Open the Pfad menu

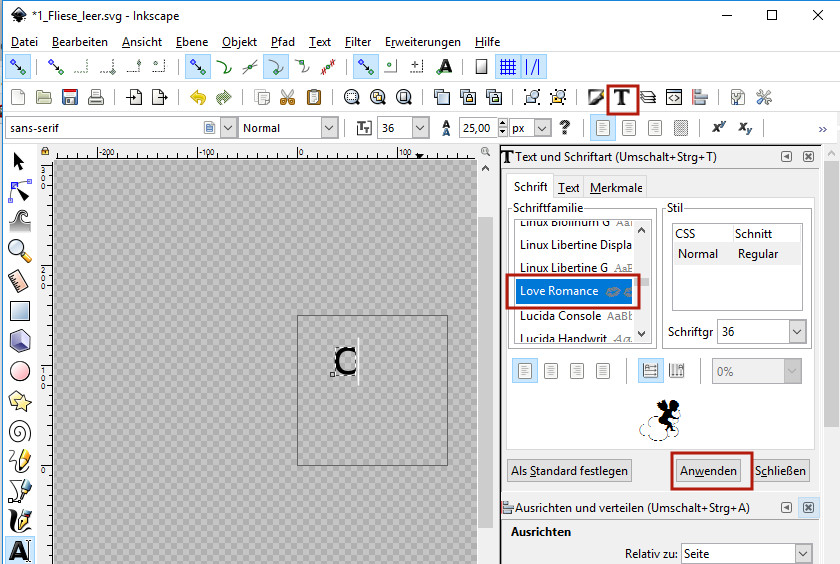283,42
